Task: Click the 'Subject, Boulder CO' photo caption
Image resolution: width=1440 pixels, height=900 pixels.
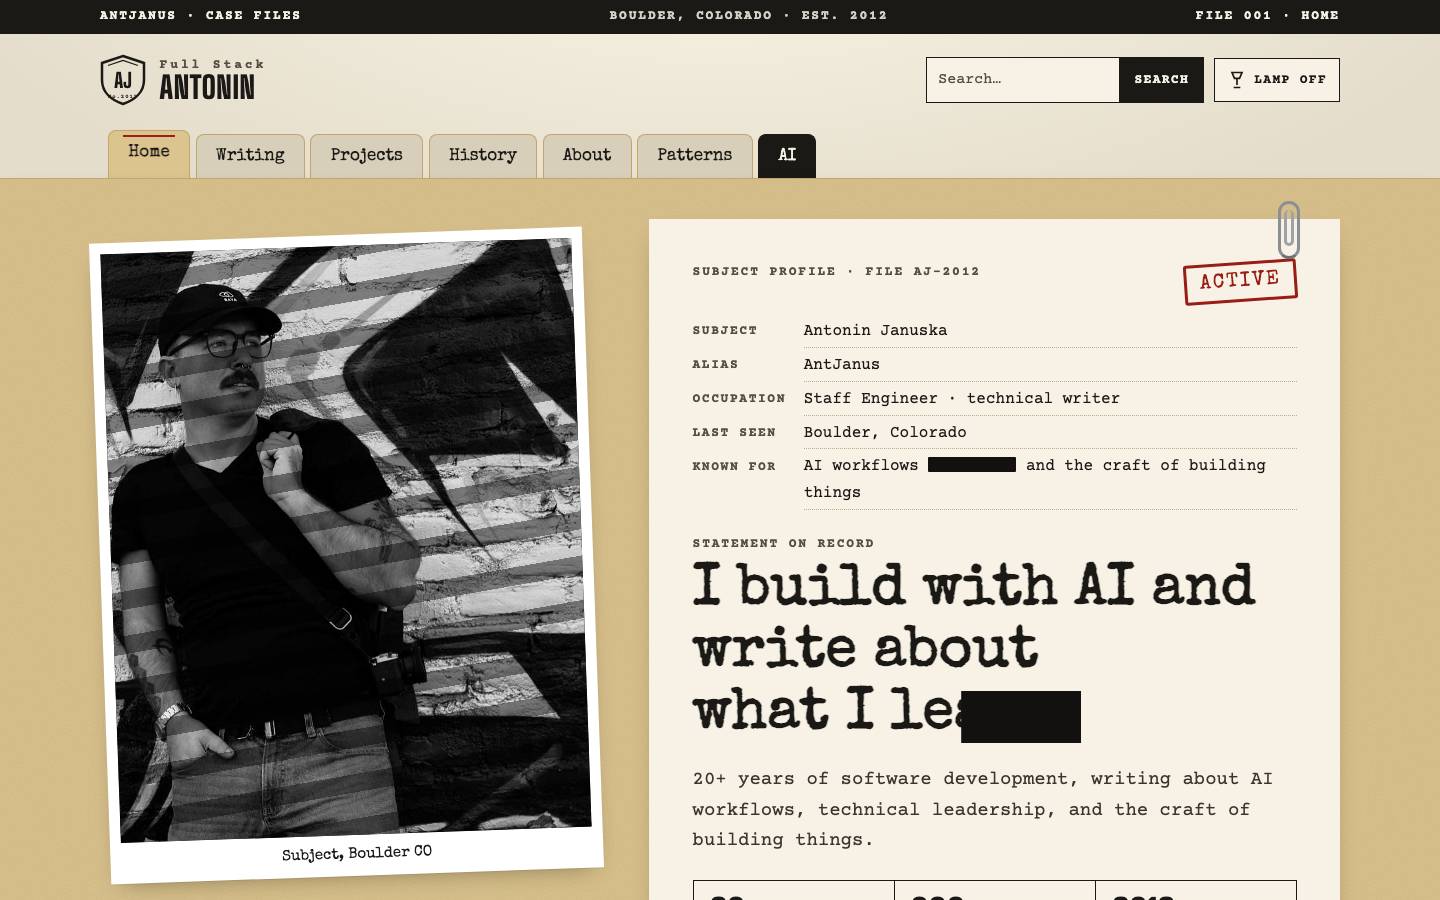Action: pyautogui.click(x=357, y=853)
